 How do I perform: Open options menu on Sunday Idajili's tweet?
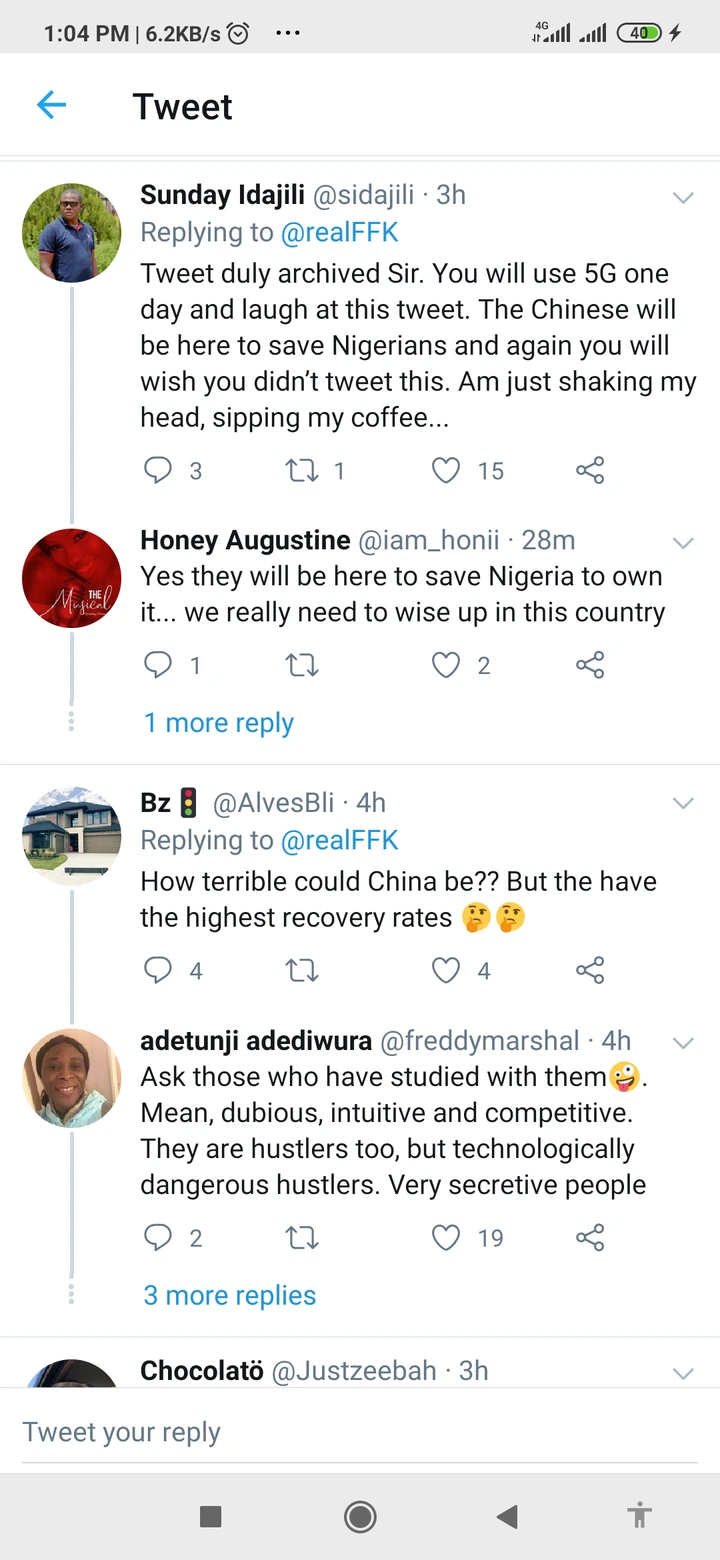(683, 198)
